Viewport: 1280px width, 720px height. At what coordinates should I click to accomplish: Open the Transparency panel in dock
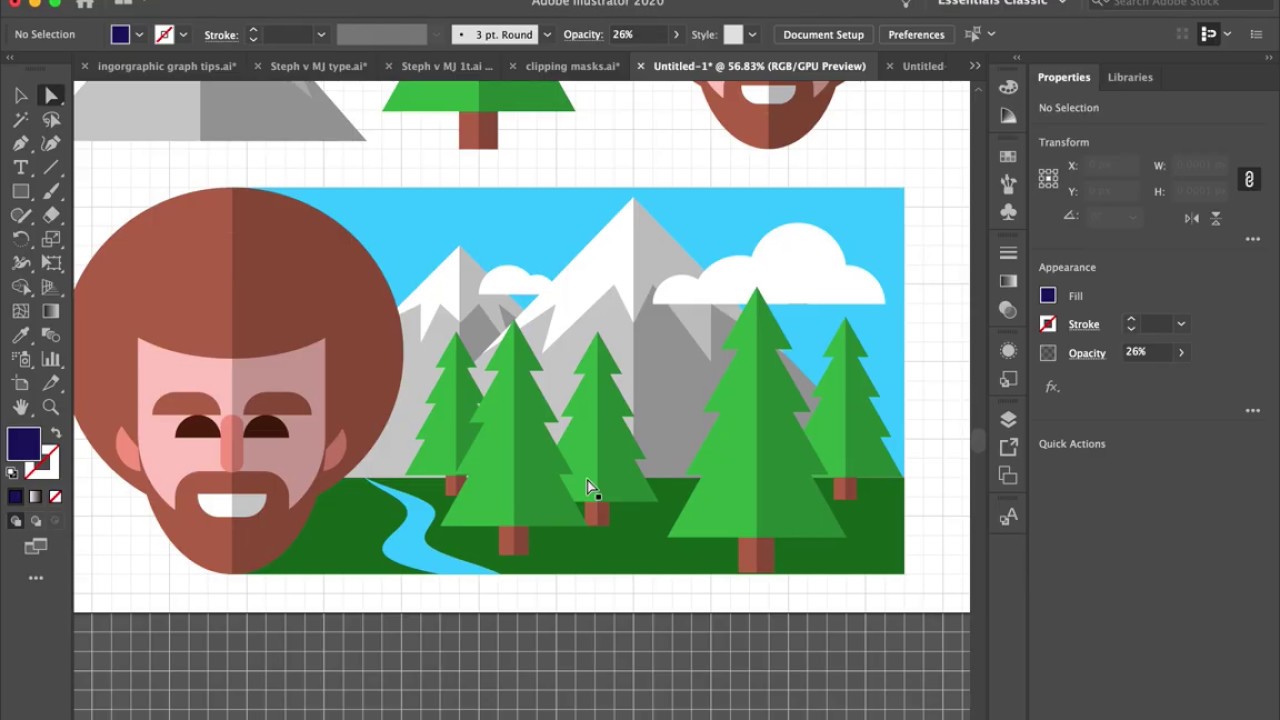1008,311
